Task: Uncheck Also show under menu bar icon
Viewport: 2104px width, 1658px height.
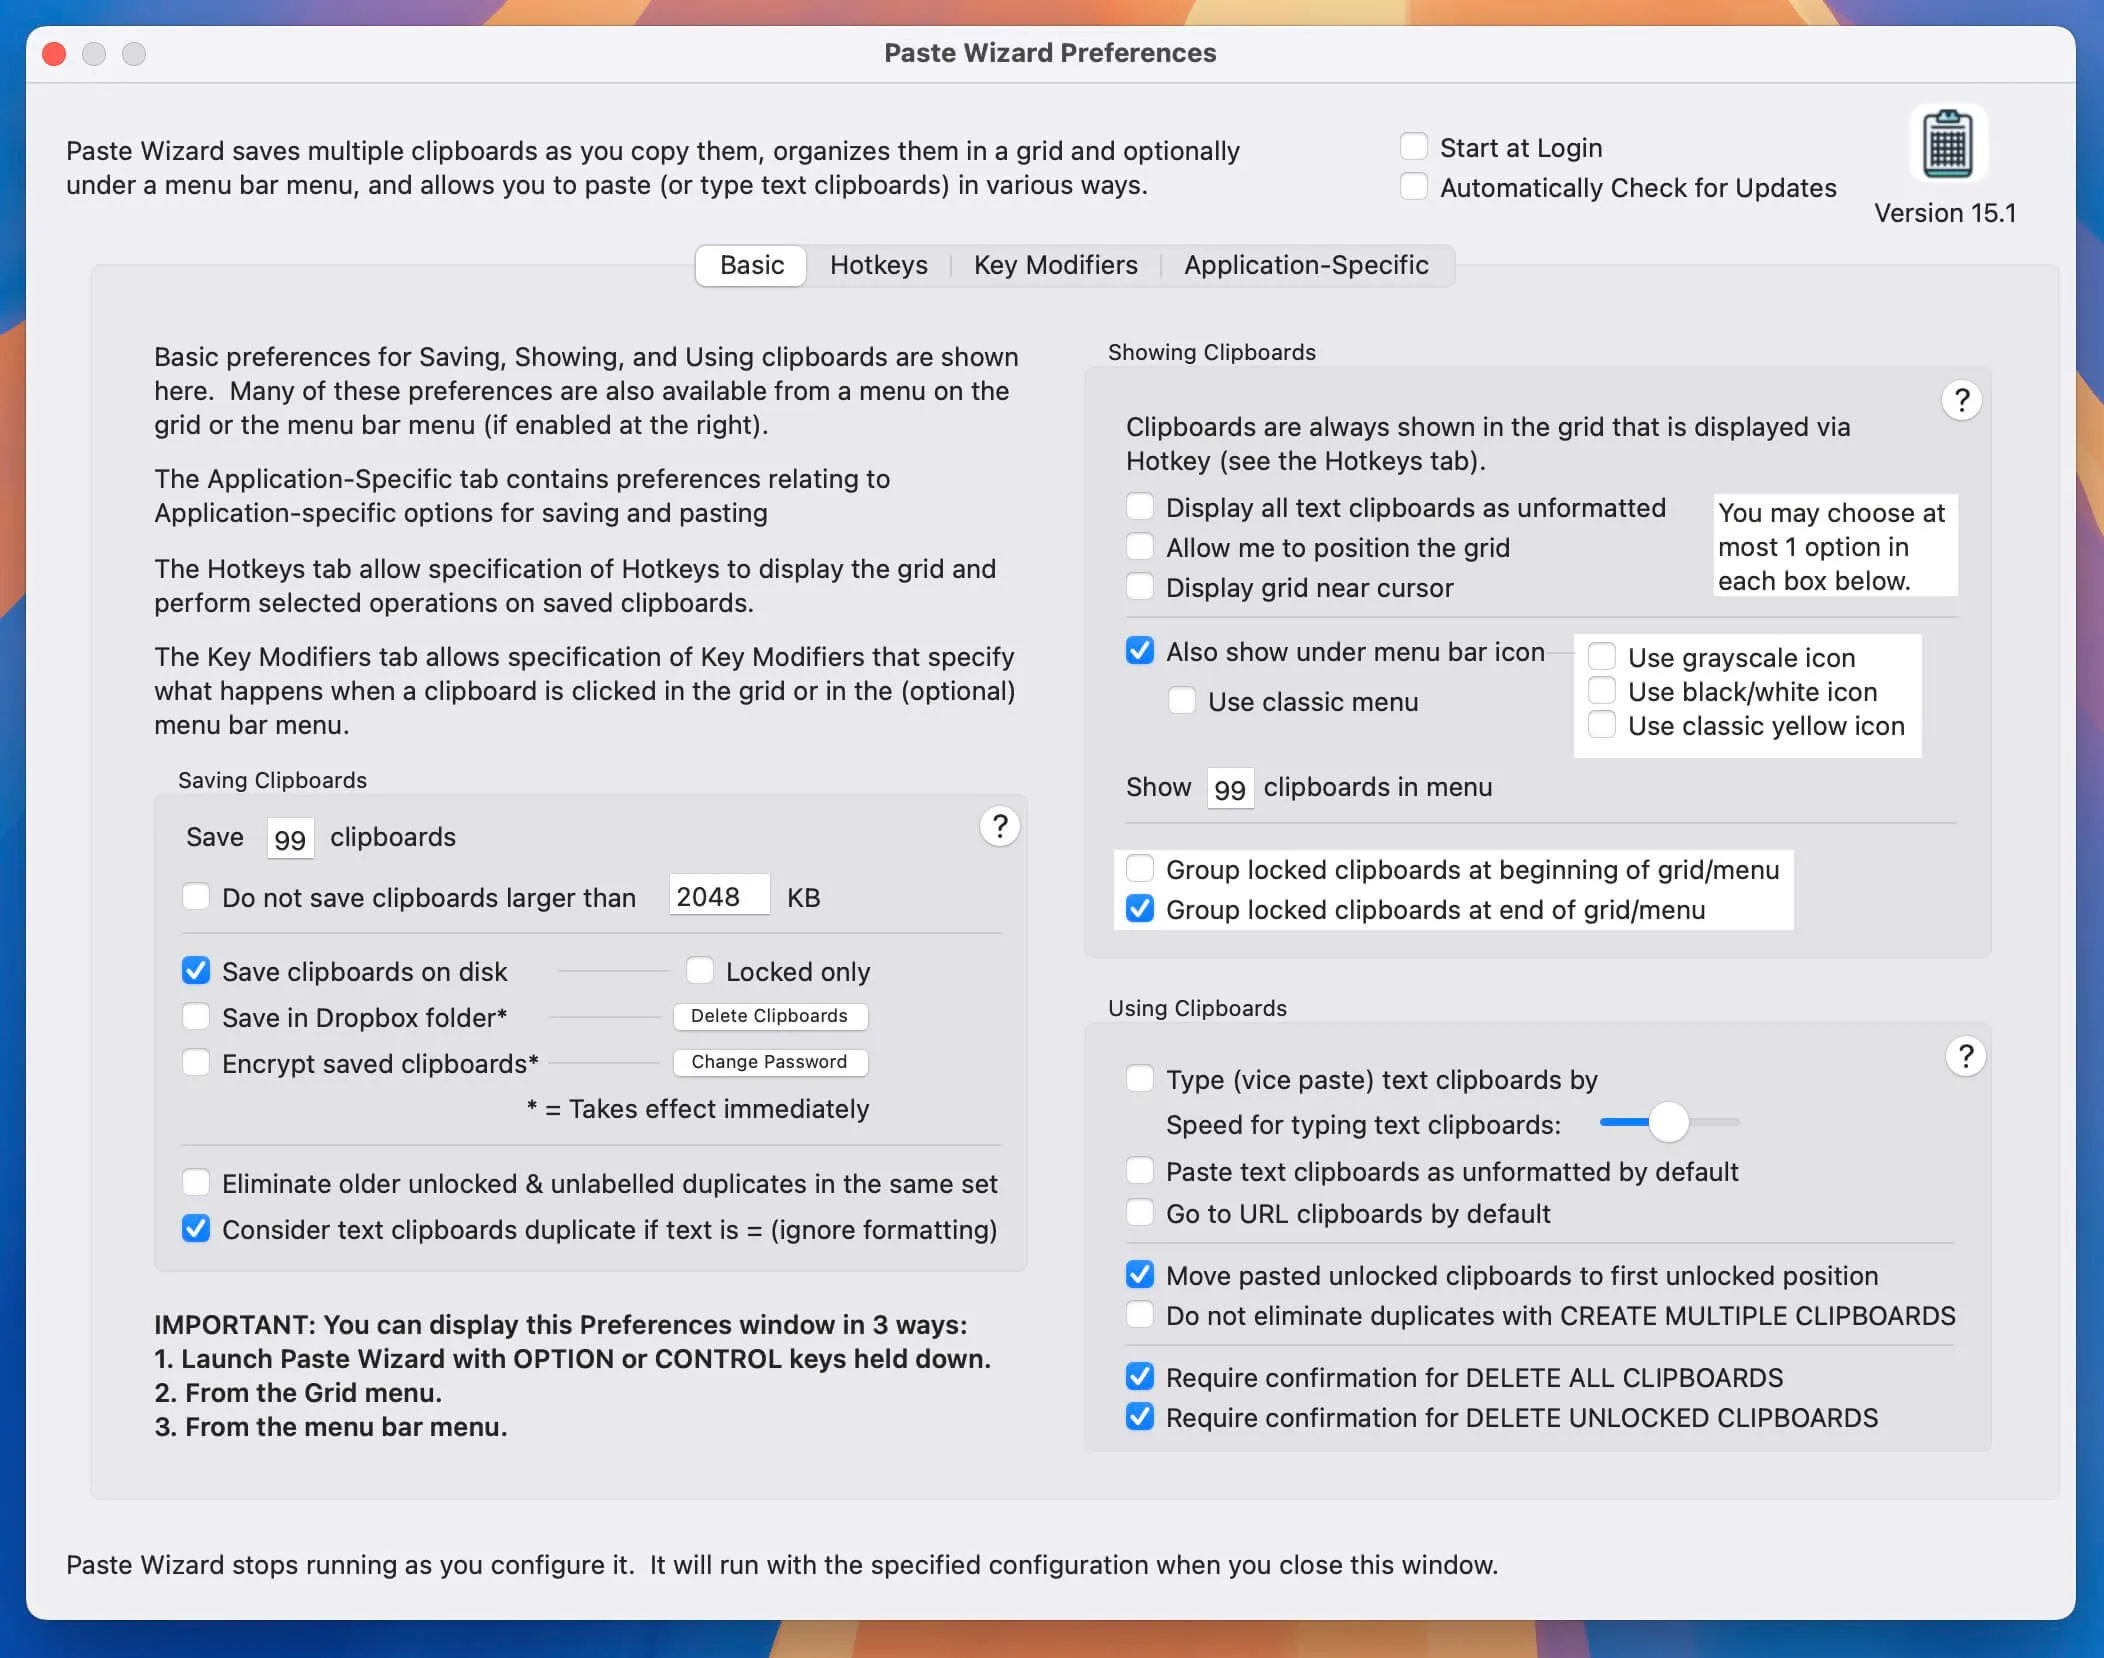Action: coord(1139,651)
